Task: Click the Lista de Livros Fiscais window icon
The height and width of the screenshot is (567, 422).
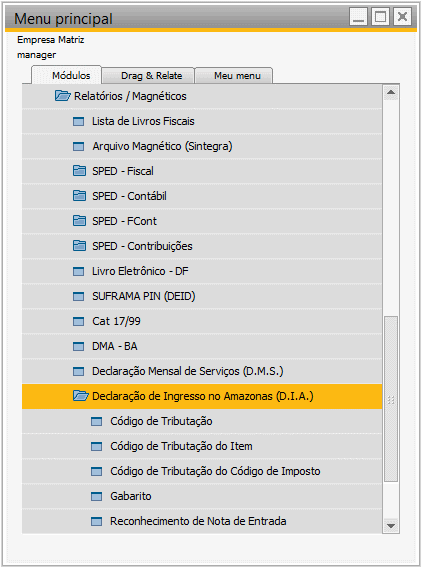Action: (78, 122)
